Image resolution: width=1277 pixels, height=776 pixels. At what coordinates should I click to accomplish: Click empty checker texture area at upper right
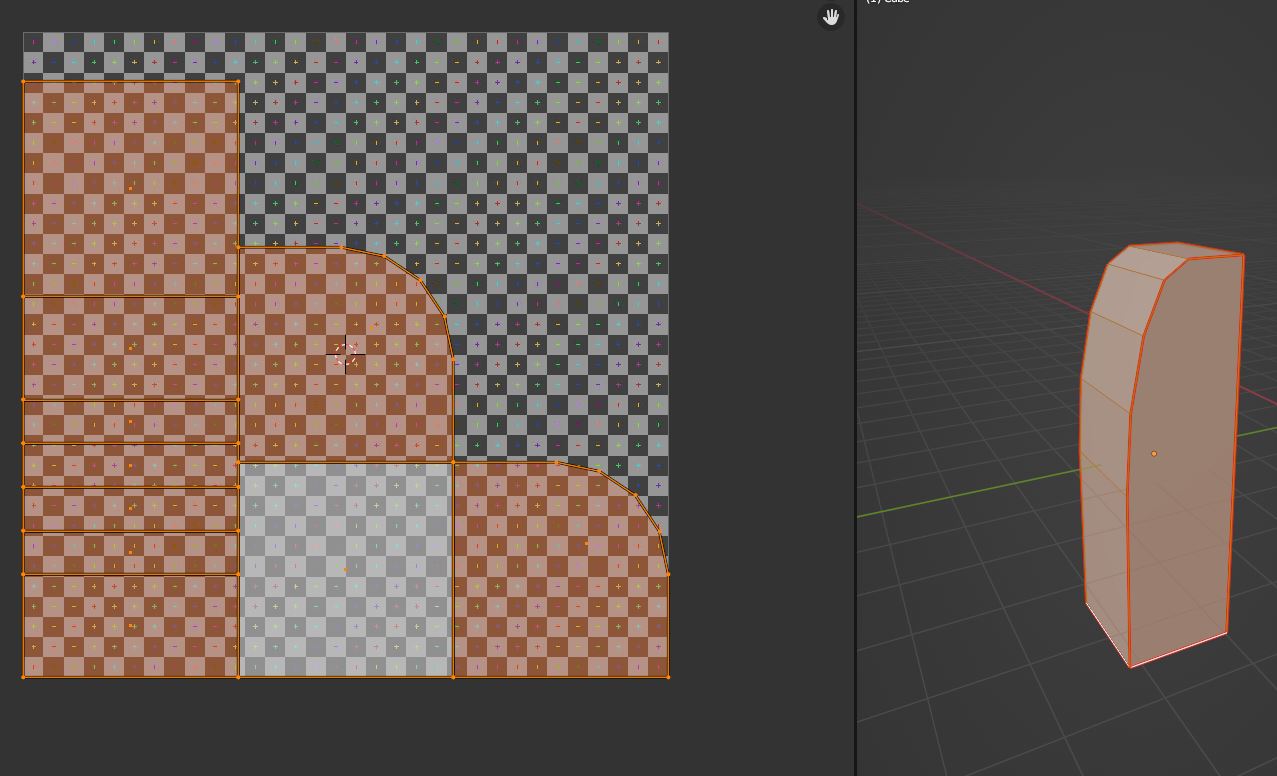point(560,150)
